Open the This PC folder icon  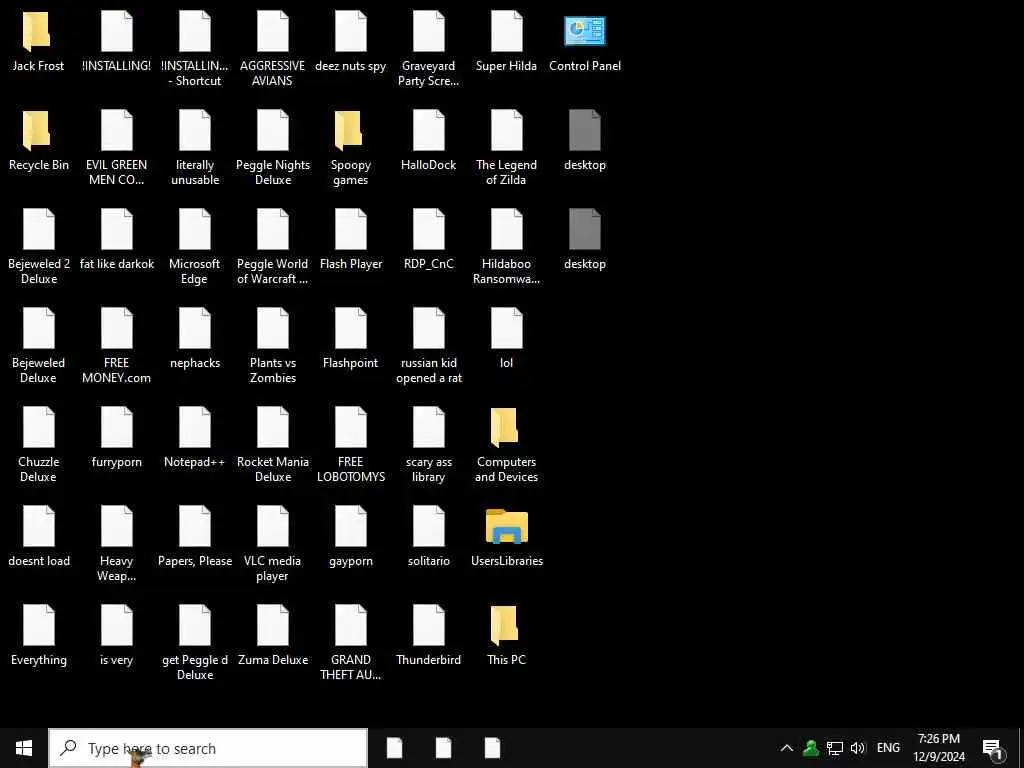tap(505, 625)
